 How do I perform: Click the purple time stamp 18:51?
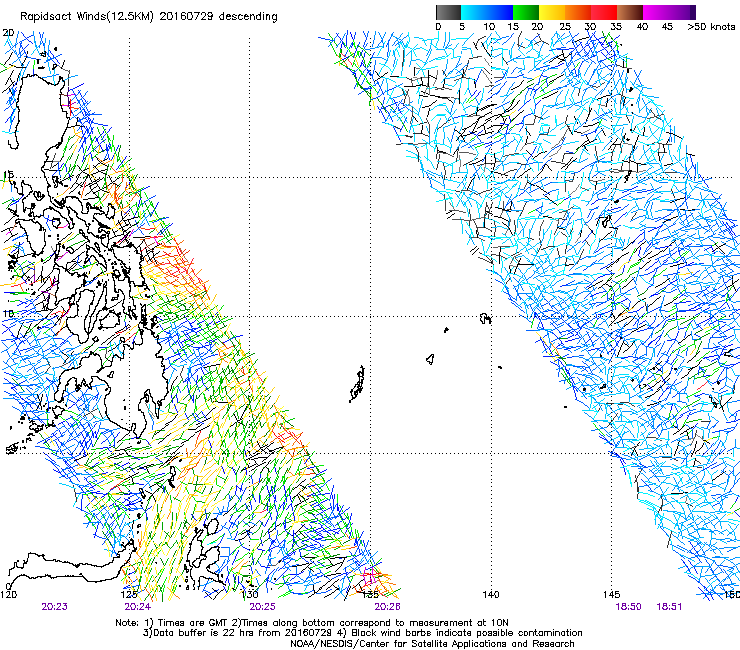click(669, 607)
